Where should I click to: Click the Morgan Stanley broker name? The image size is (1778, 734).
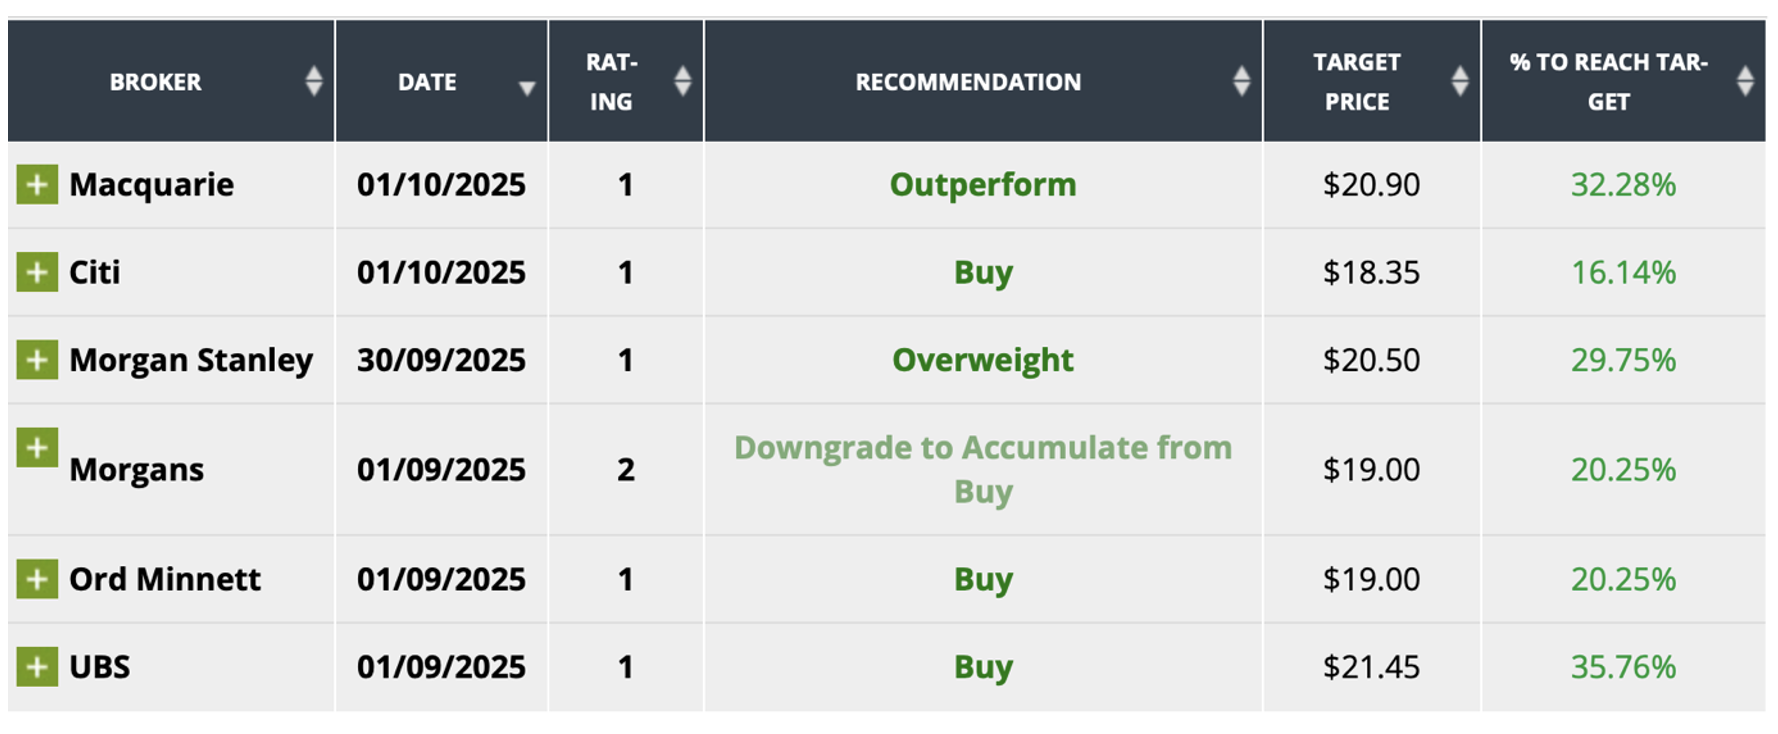191,360
